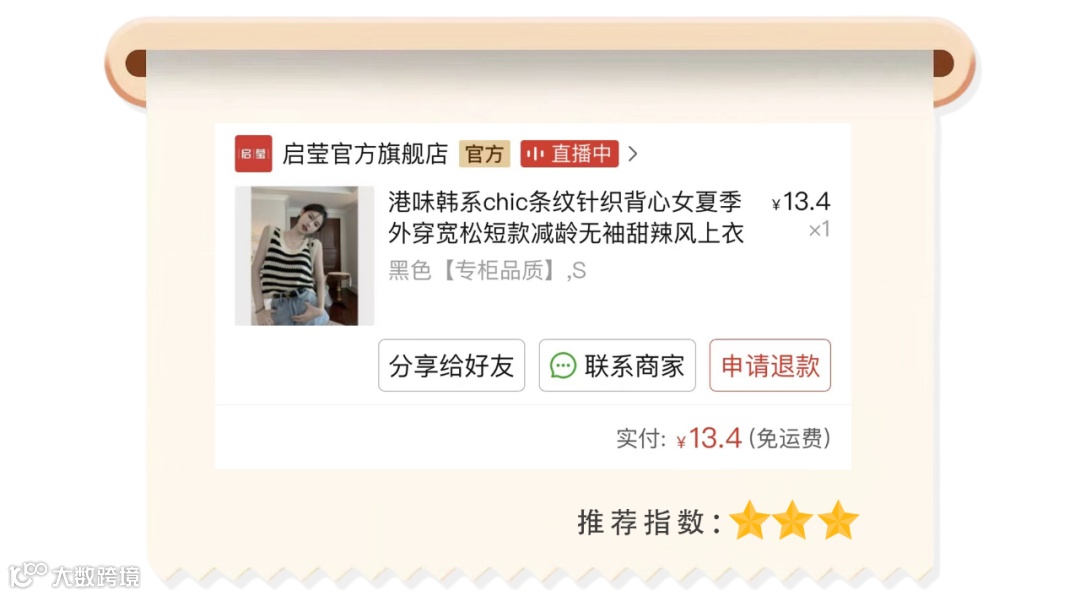This screenshot has height=596, width=1080.
Task: Click the quantity ×1 label
Action: [x=819, y=229]
